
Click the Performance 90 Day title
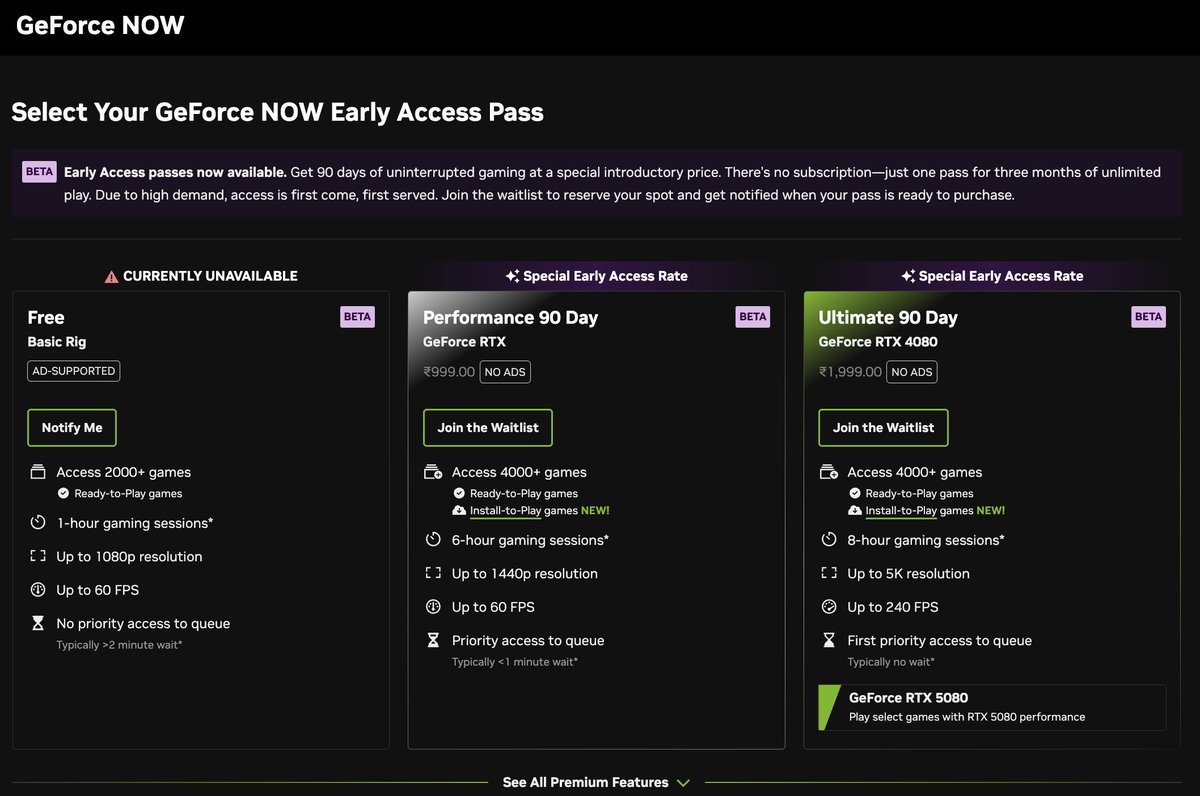click(510, 318)
